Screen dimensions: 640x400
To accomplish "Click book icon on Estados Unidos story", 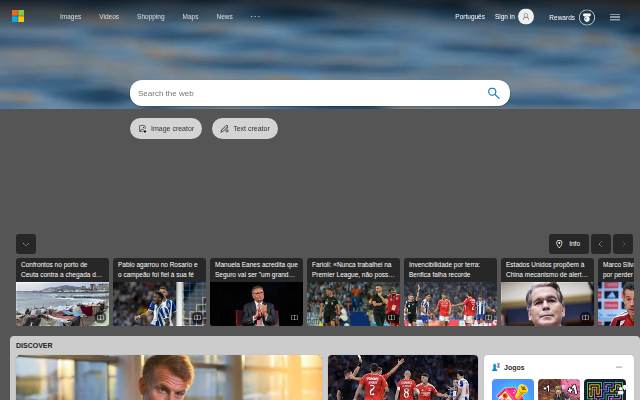I will [585, 317].
